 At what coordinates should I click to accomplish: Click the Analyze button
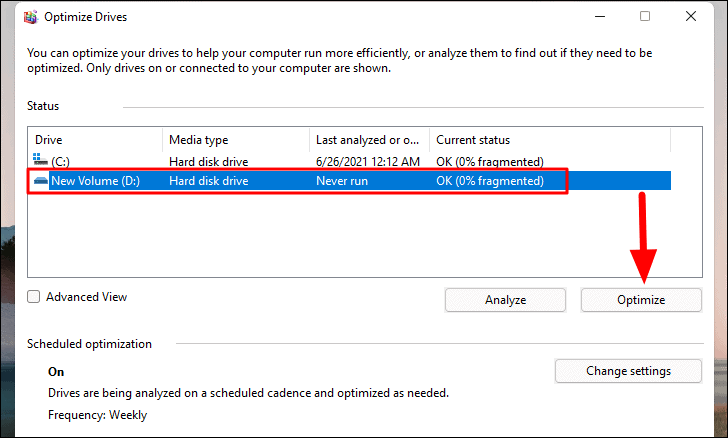[505, 300]
